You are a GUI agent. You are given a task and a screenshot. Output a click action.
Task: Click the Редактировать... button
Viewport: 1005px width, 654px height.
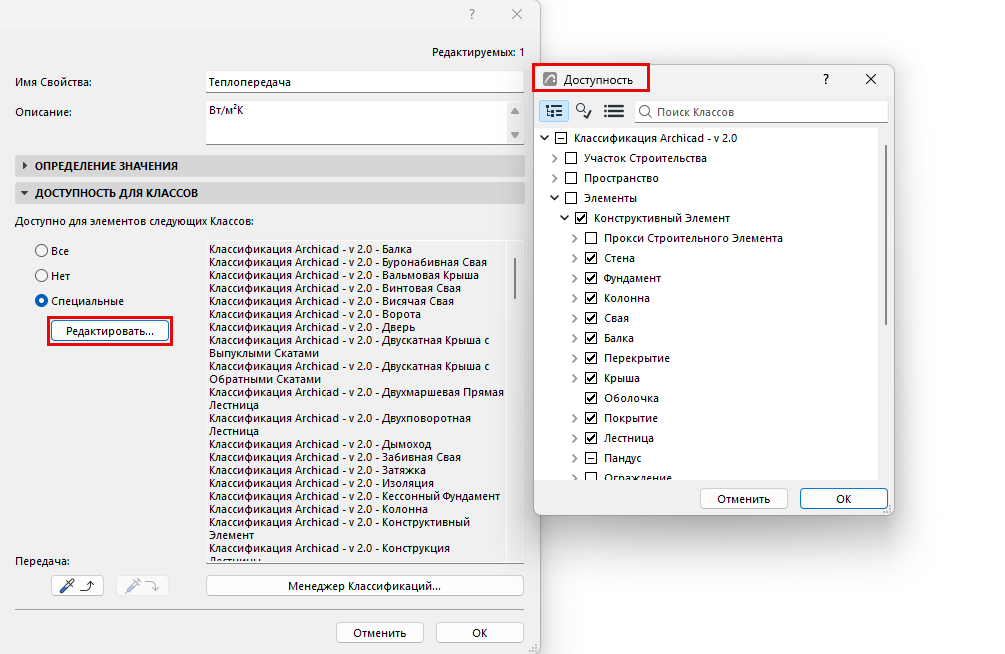coord(110,331)
